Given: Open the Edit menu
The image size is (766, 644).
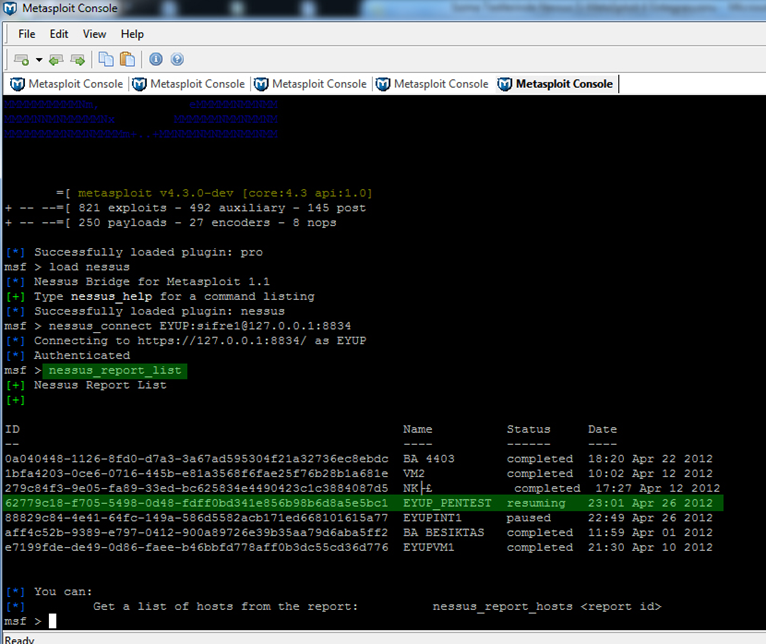Looking at the screenshot, I should pos(59,34).
